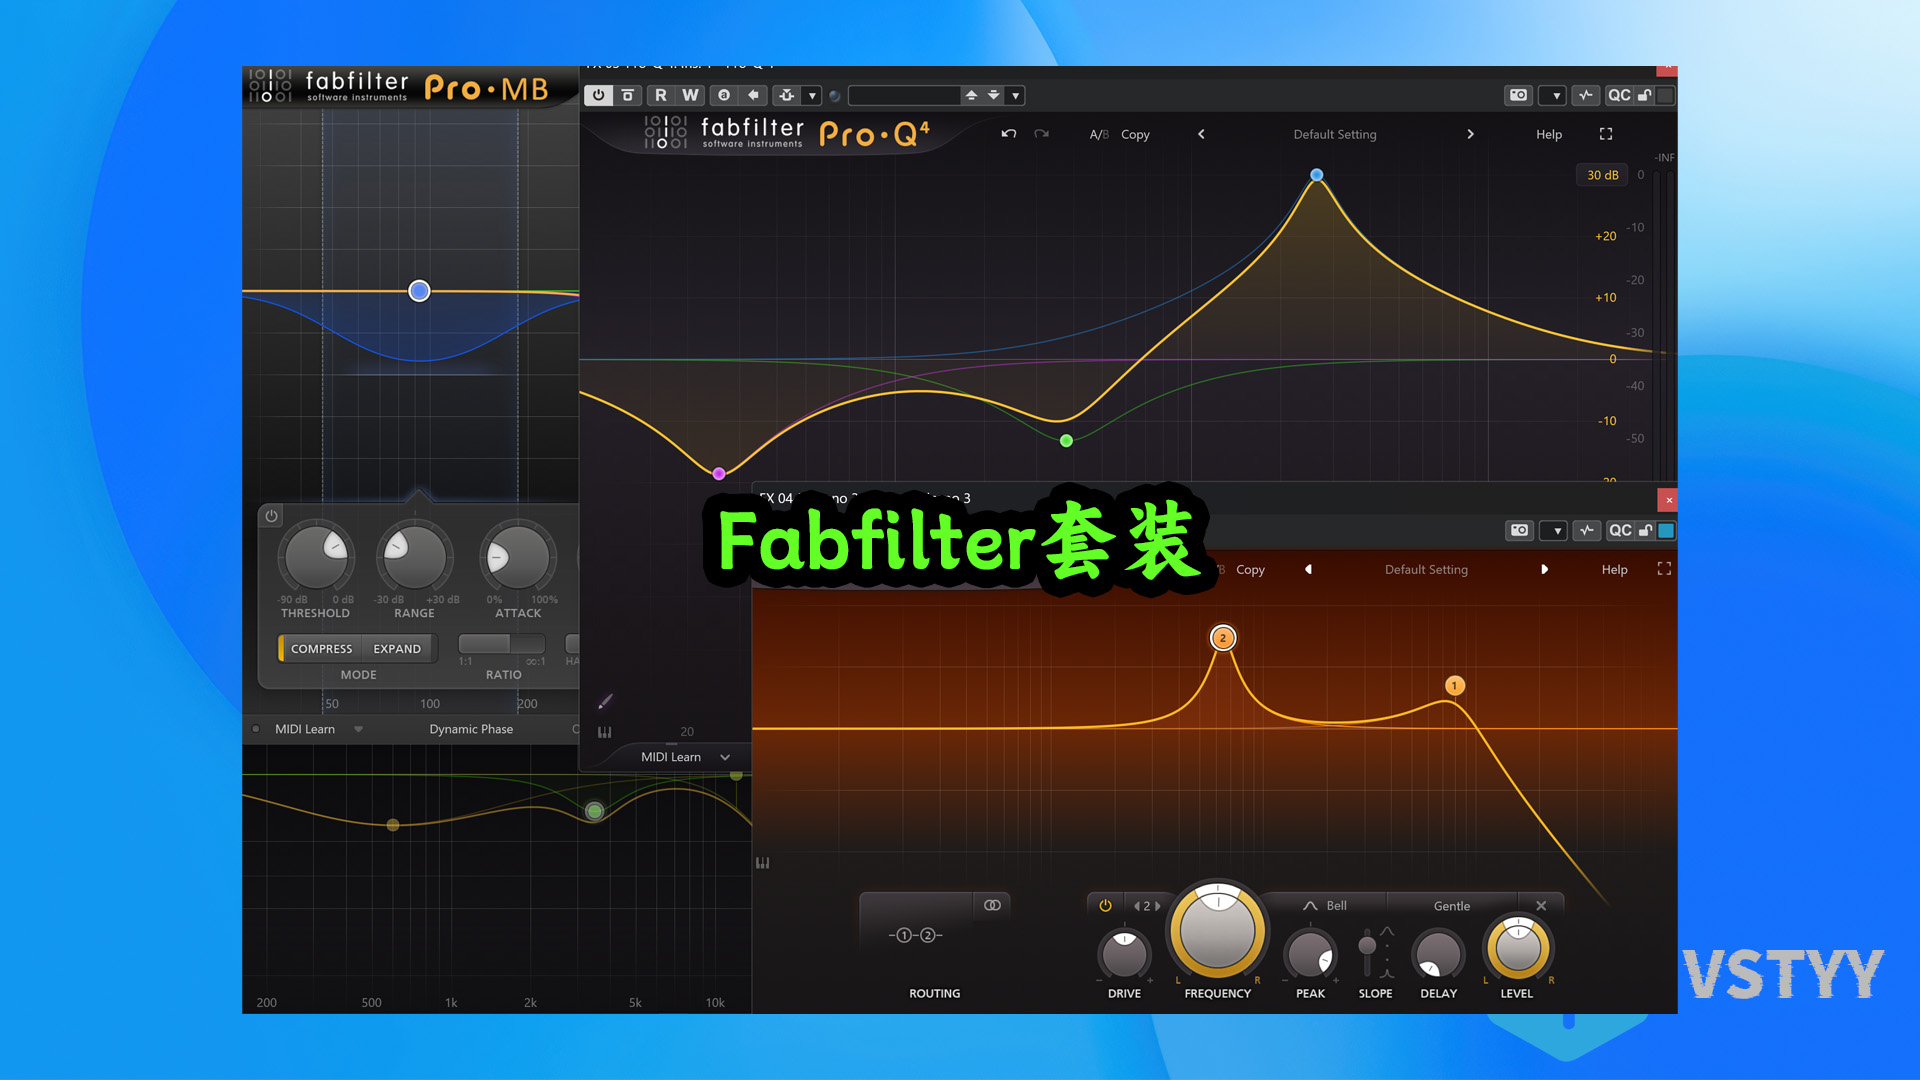
Task: Open the Default Setting preset menu
Action: (x=1334, y=134)
